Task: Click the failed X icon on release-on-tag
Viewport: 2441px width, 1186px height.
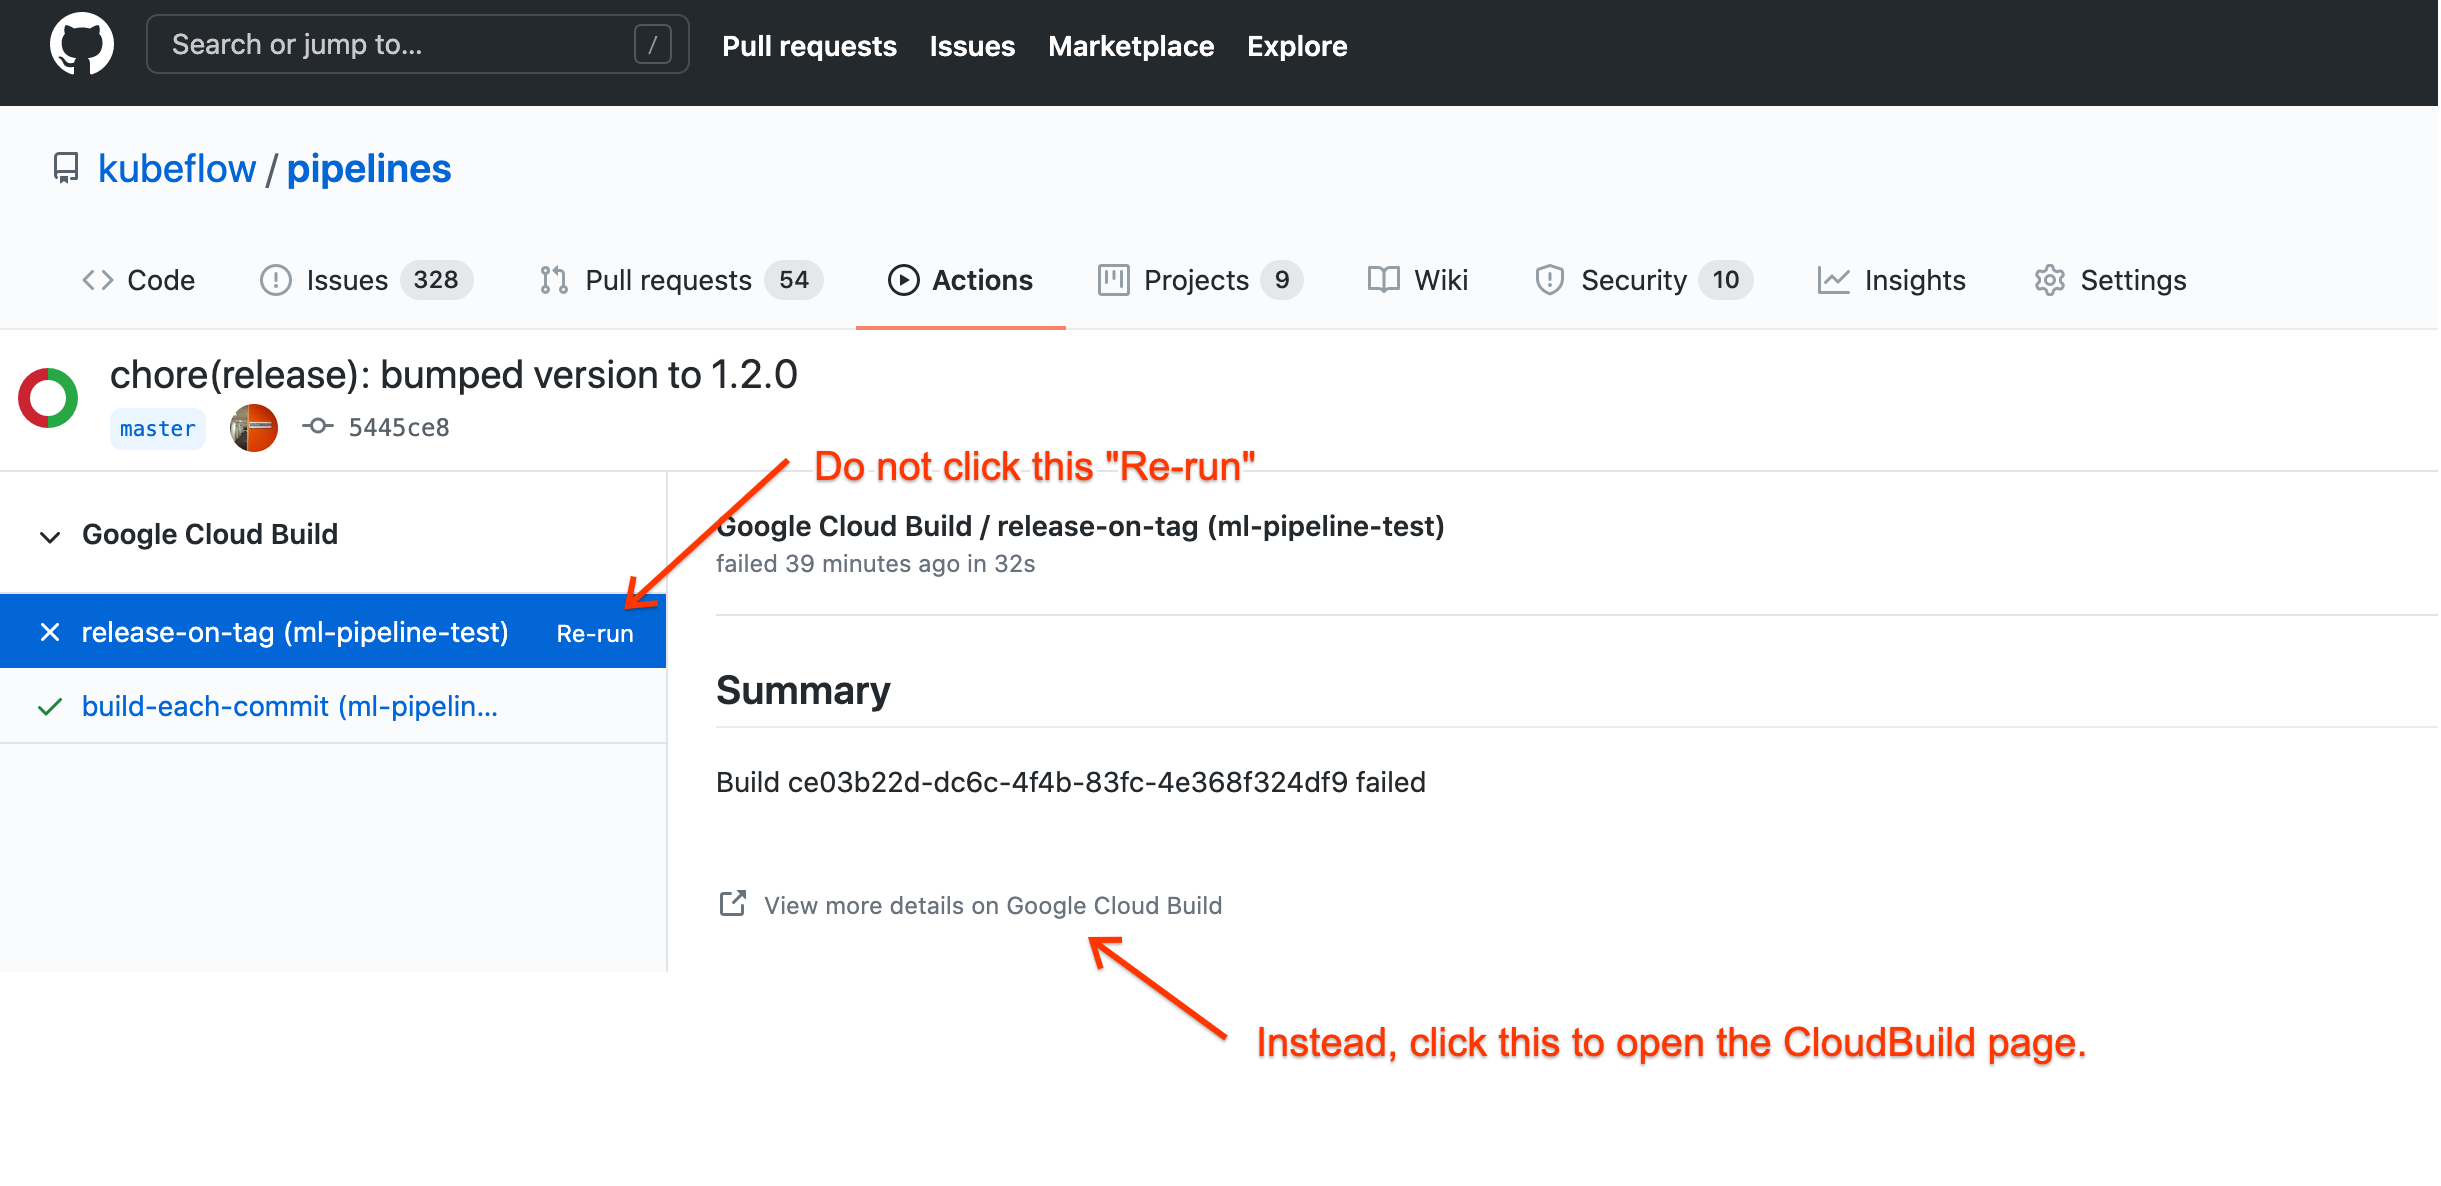Action: [50, 632]
